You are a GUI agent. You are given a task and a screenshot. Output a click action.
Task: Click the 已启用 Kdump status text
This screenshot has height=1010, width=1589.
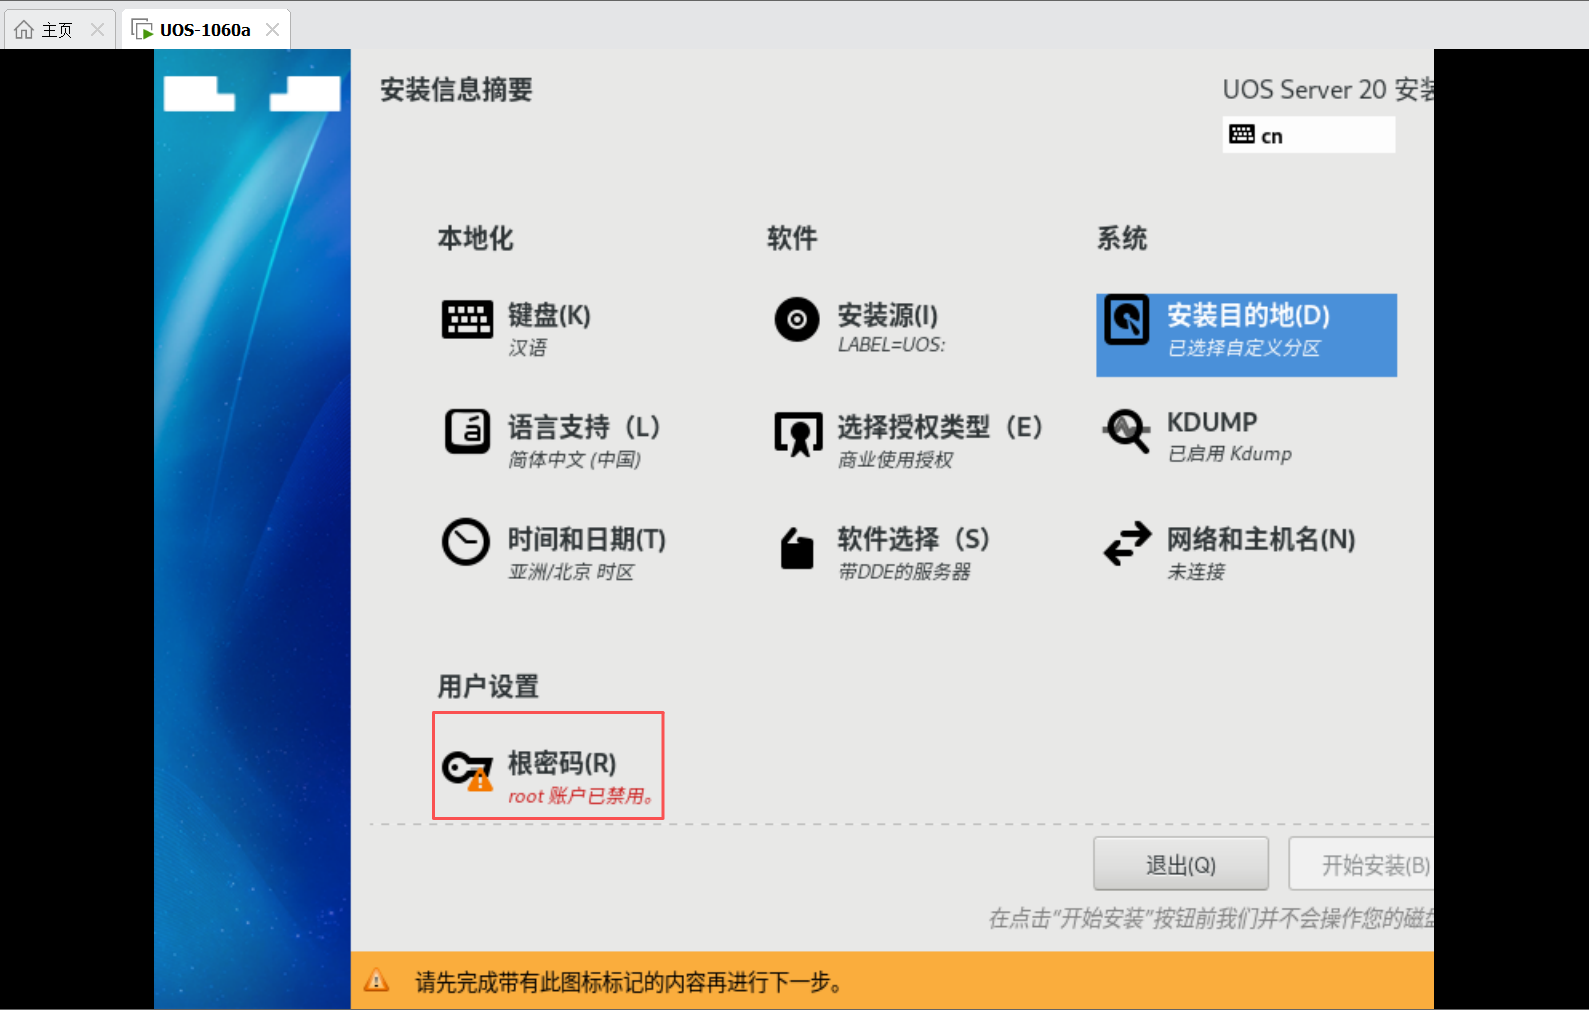[1230, 454]
